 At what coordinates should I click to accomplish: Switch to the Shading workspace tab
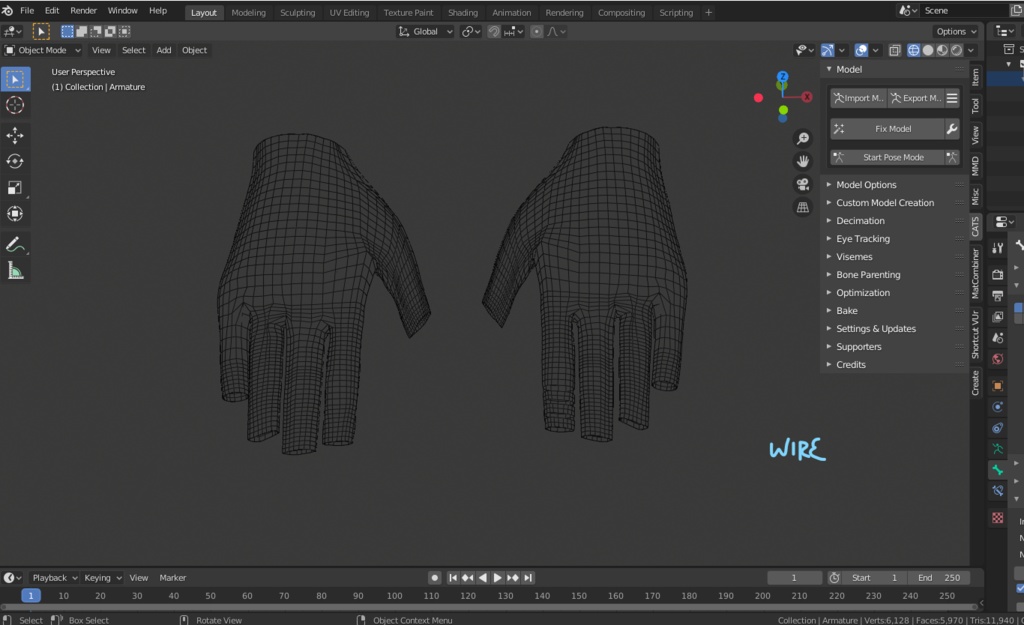coord(462,12)
